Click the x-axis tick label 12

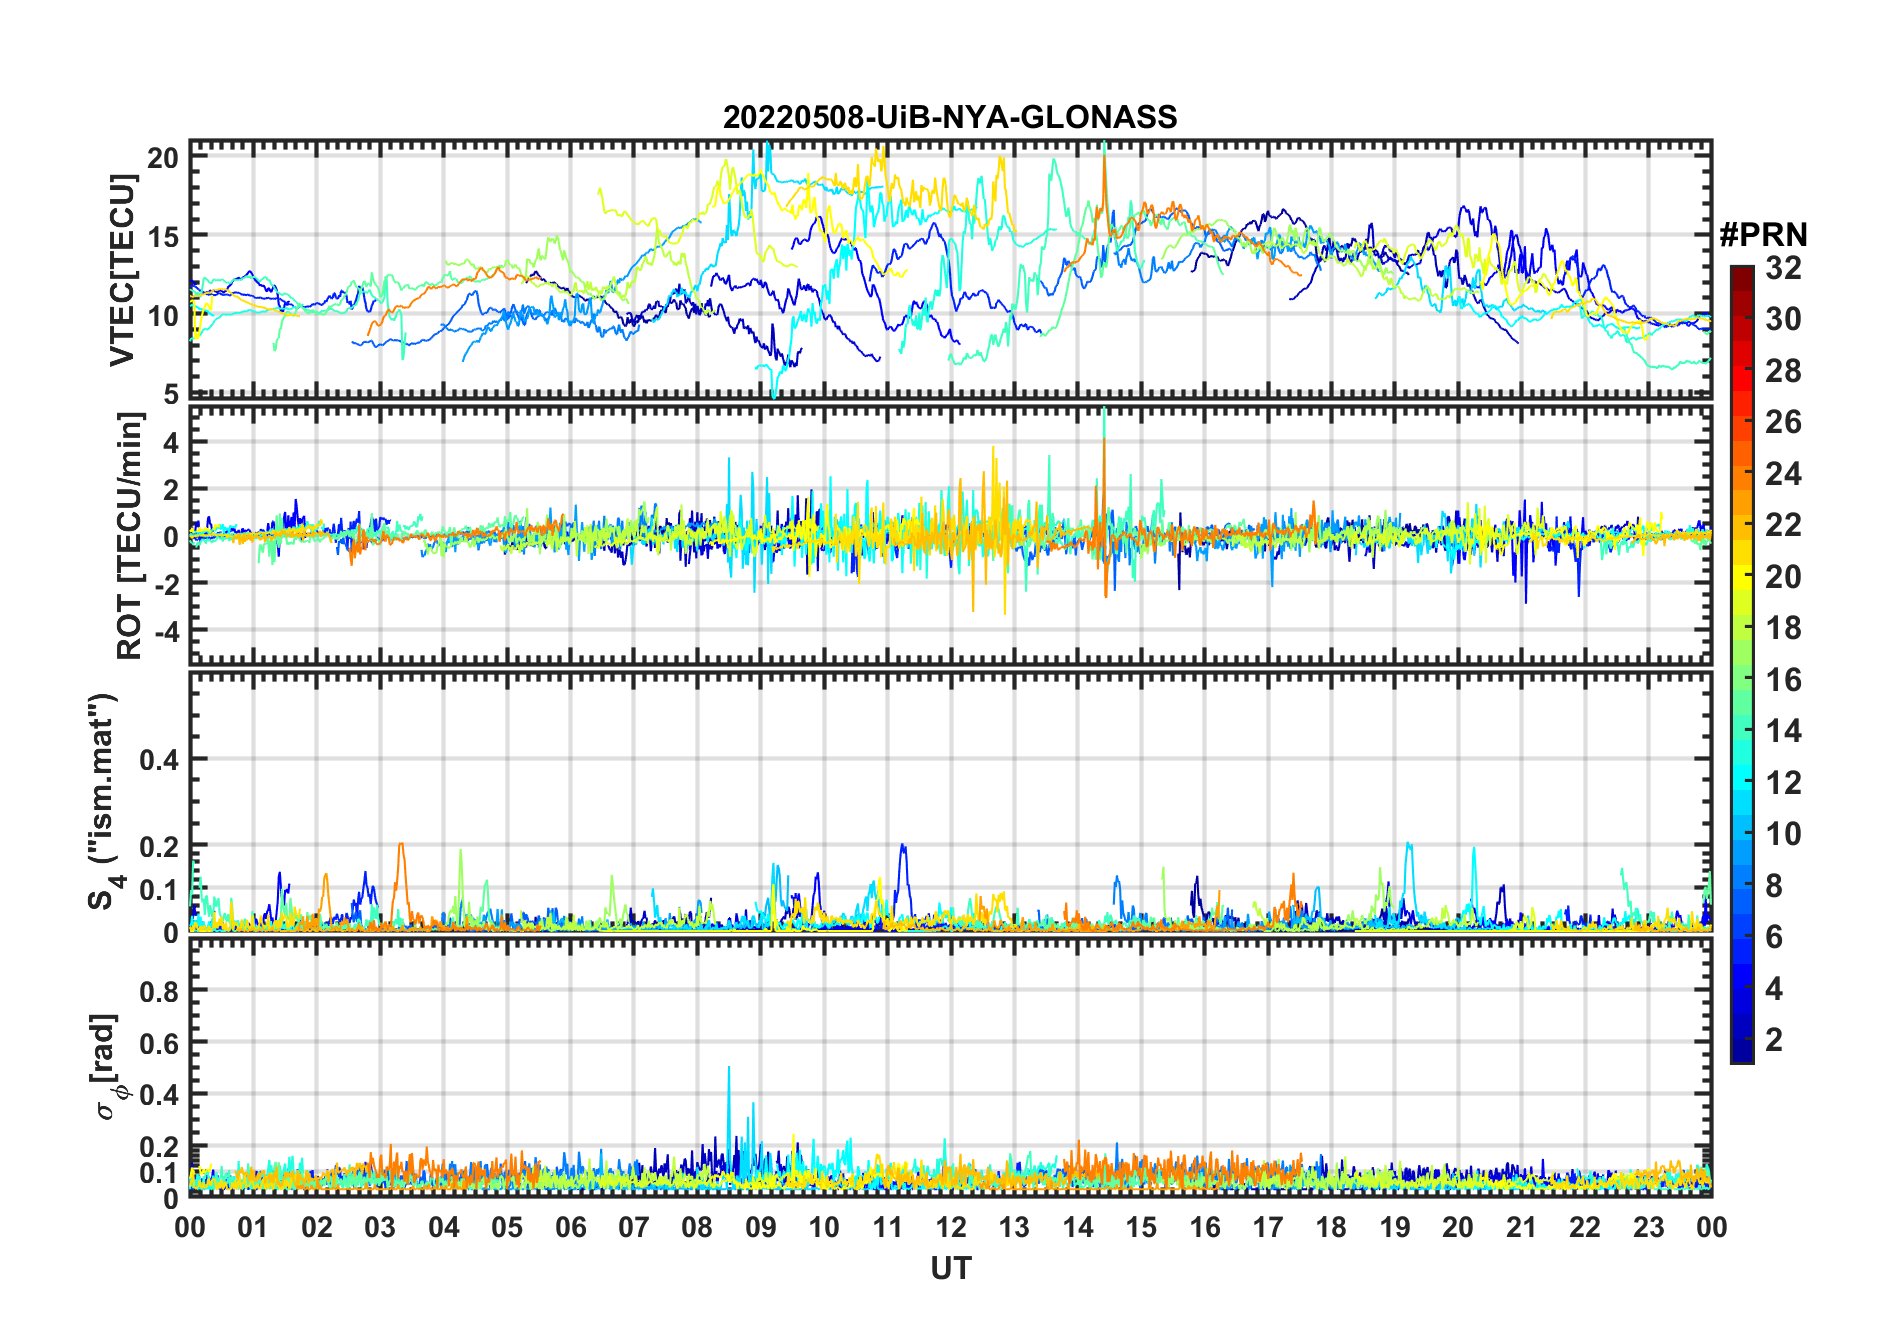tap(951, 1227)
